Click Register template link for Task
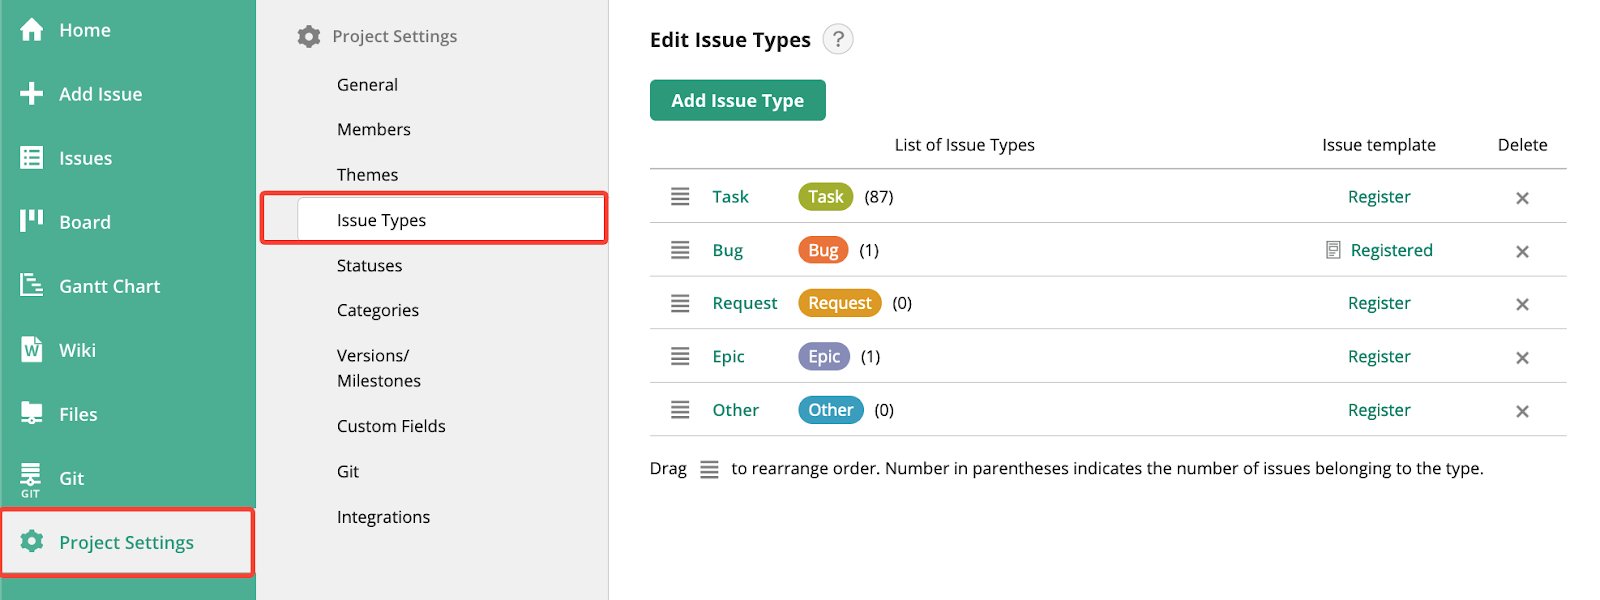This screenshot has height=600, width=1600. (x=1378, y=197)
